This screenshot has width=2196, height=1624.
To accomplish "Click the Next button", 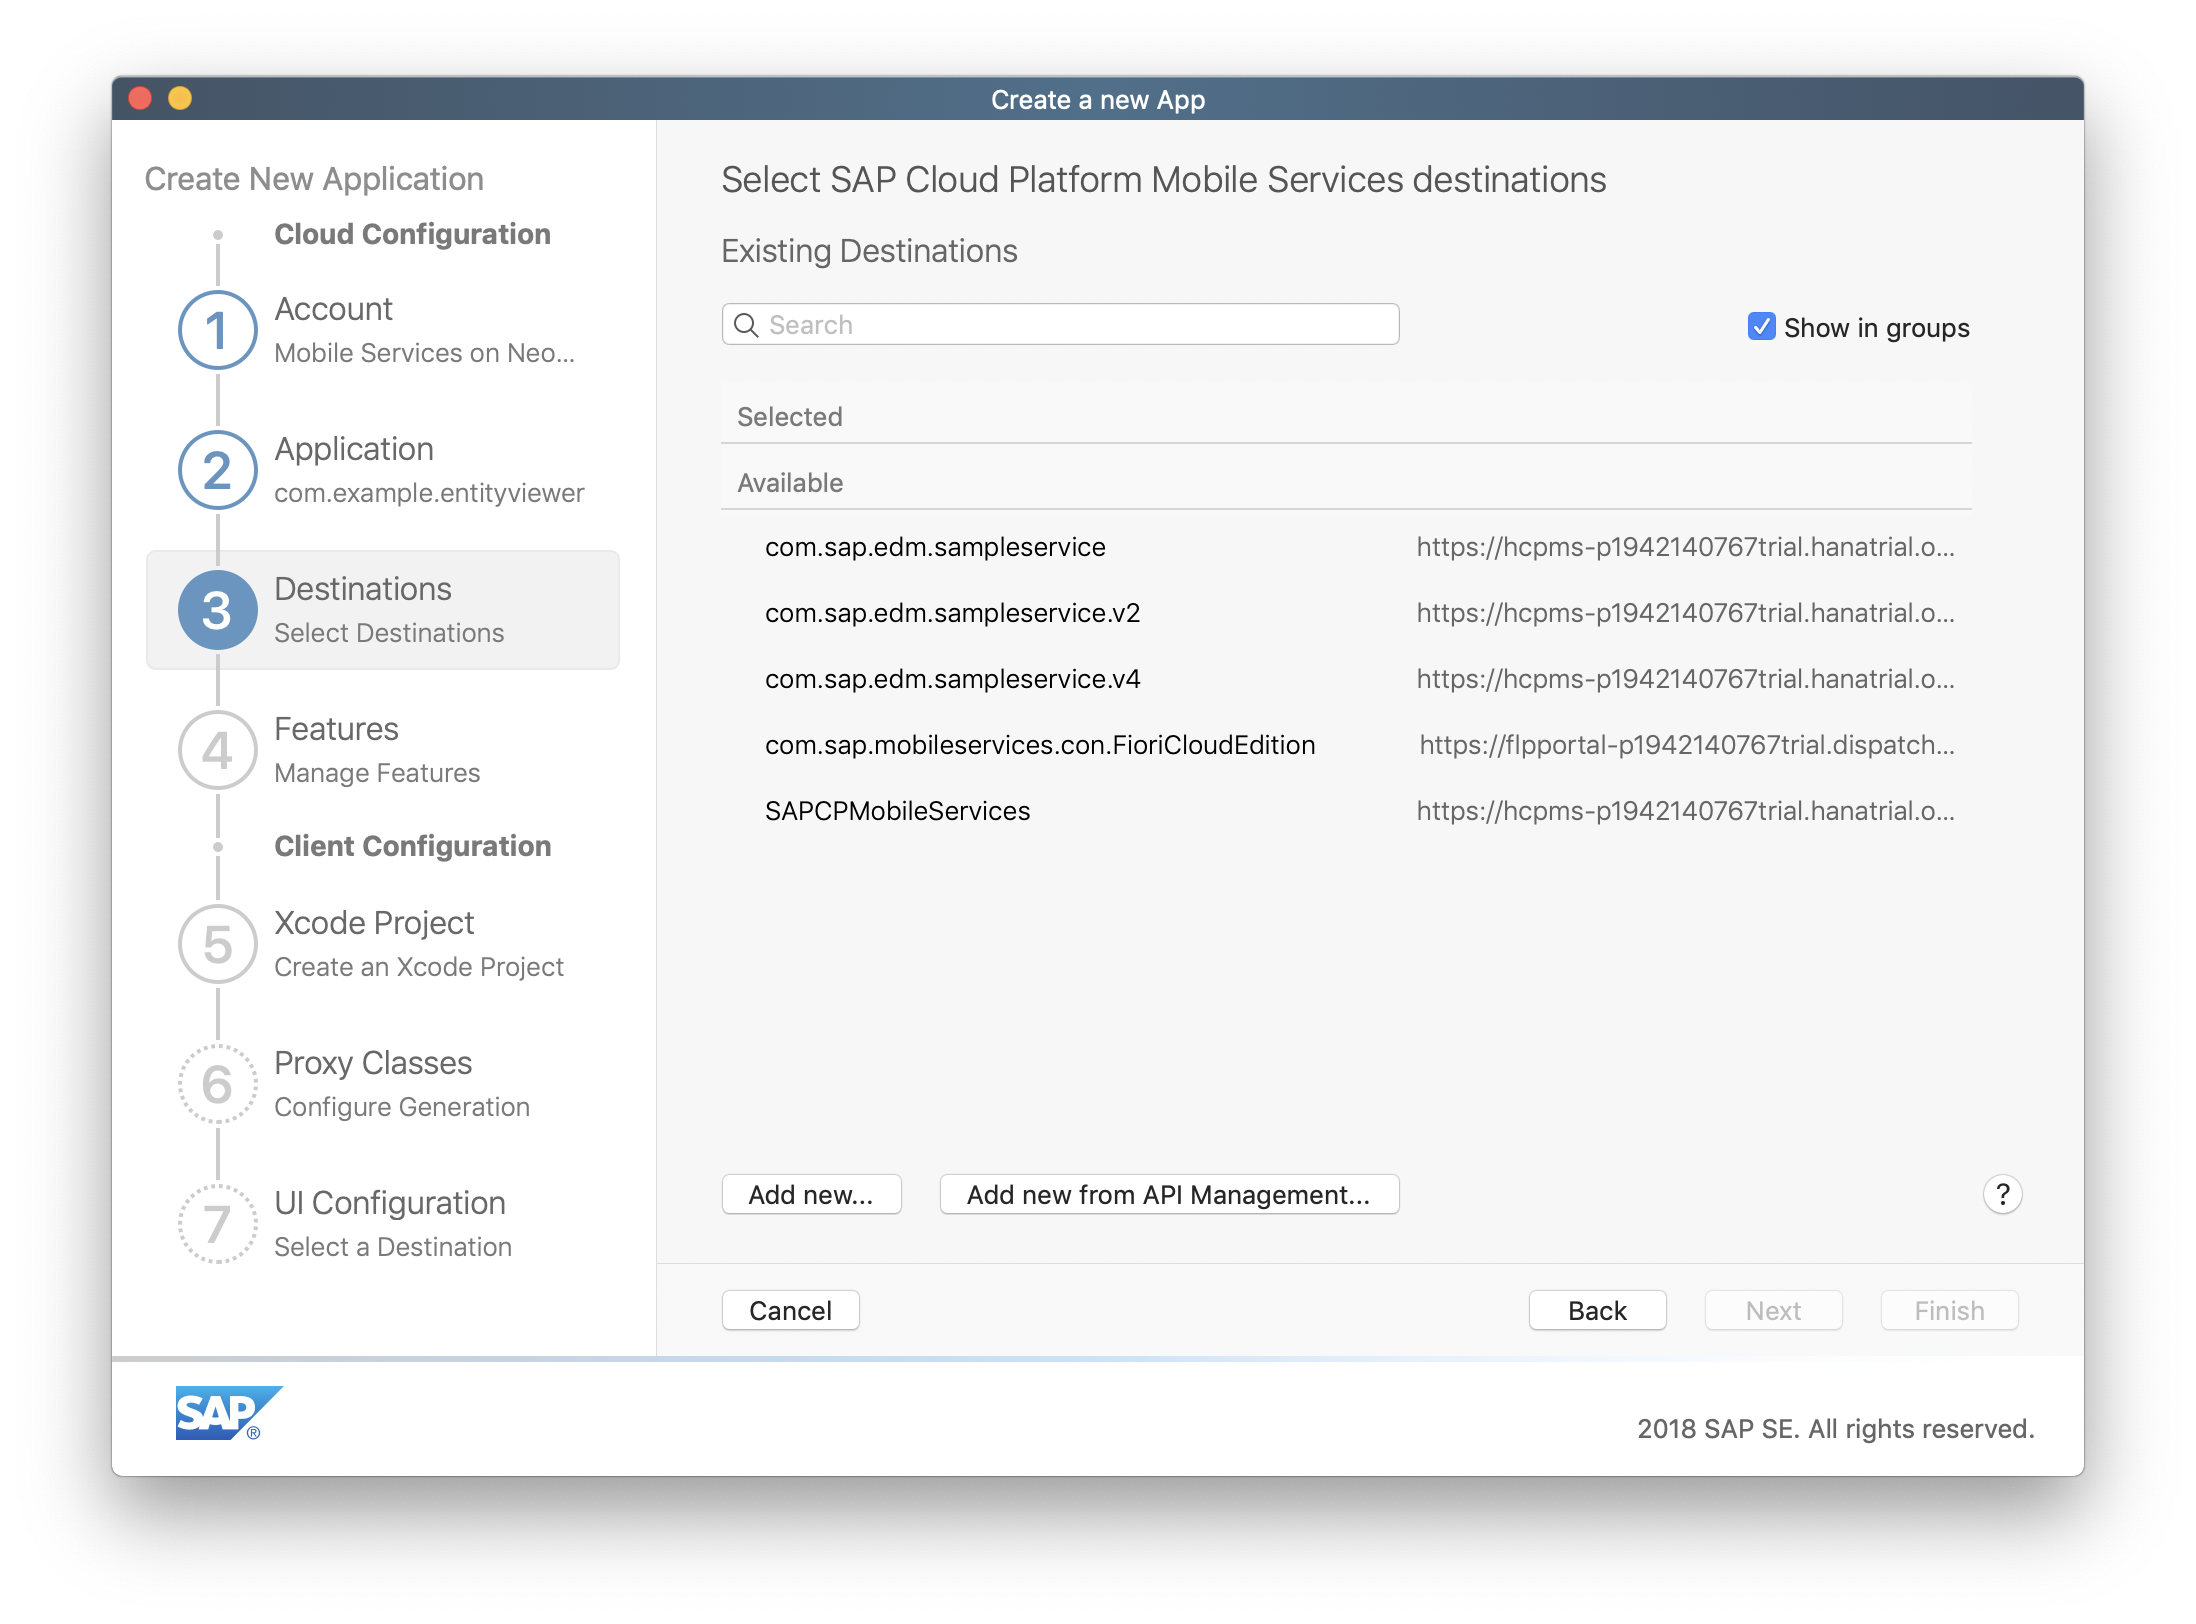I will 1773,1311.
